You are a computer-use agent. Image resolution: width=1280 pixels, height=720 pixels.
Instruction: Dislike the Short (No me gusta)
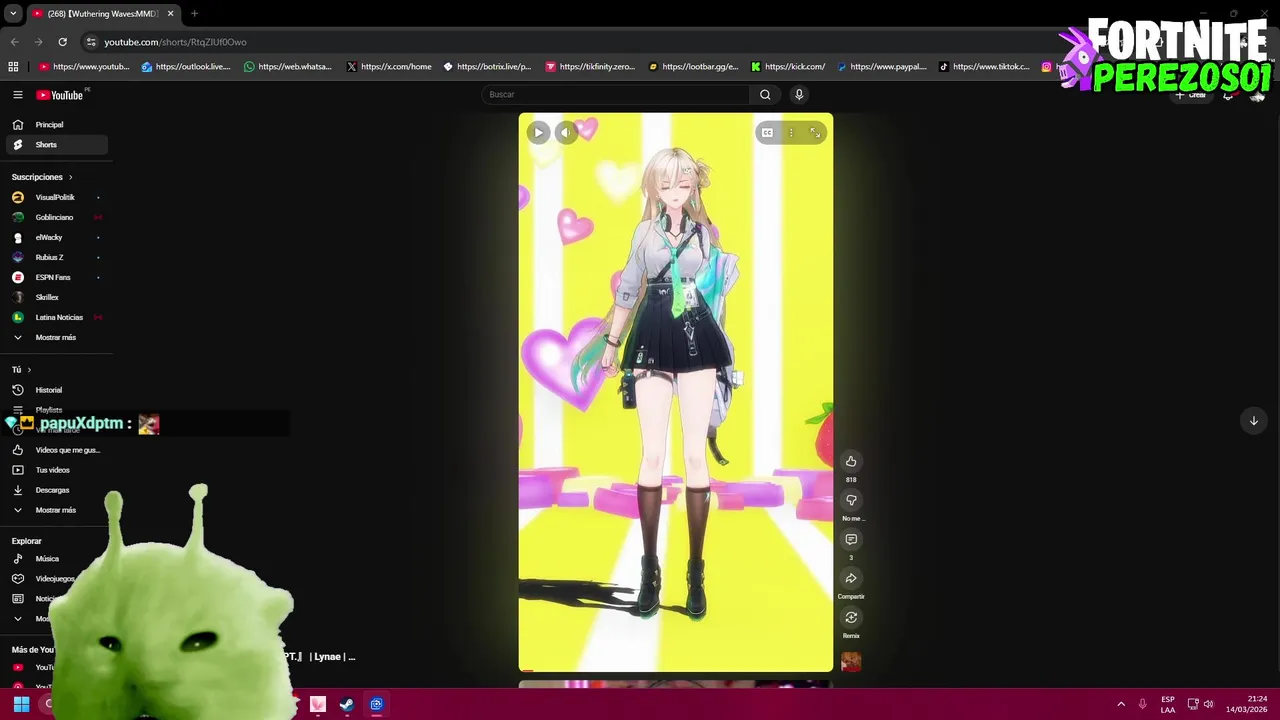coord(851,500)
